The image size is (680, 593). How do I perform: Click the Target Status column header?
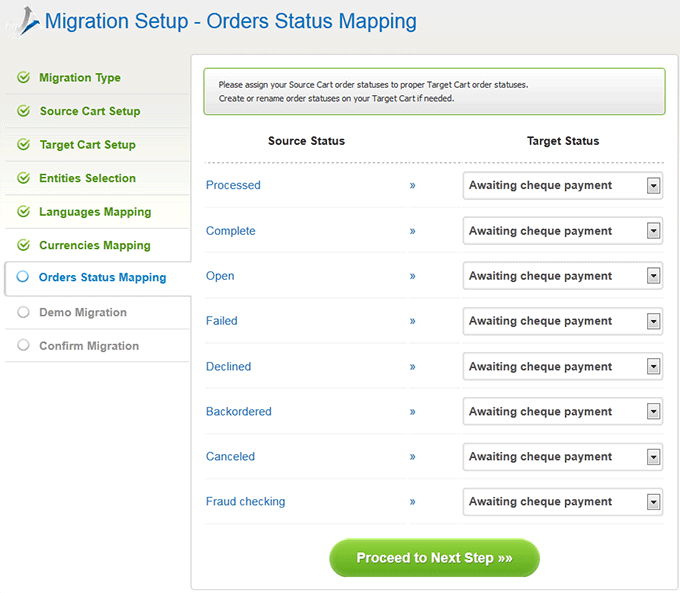(x=563, y=141)
